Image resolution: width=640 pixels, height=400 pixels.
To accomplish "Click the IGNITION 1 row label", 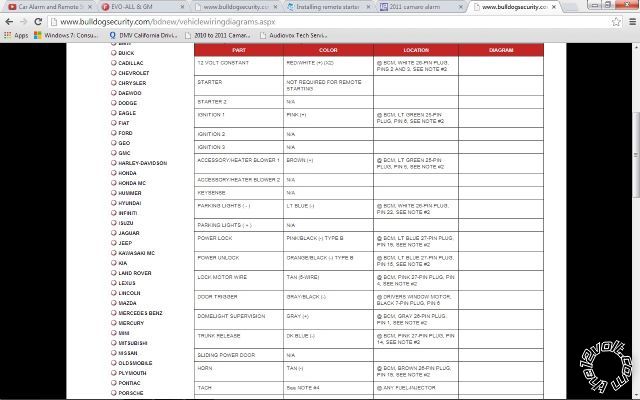I will [211, 115].
